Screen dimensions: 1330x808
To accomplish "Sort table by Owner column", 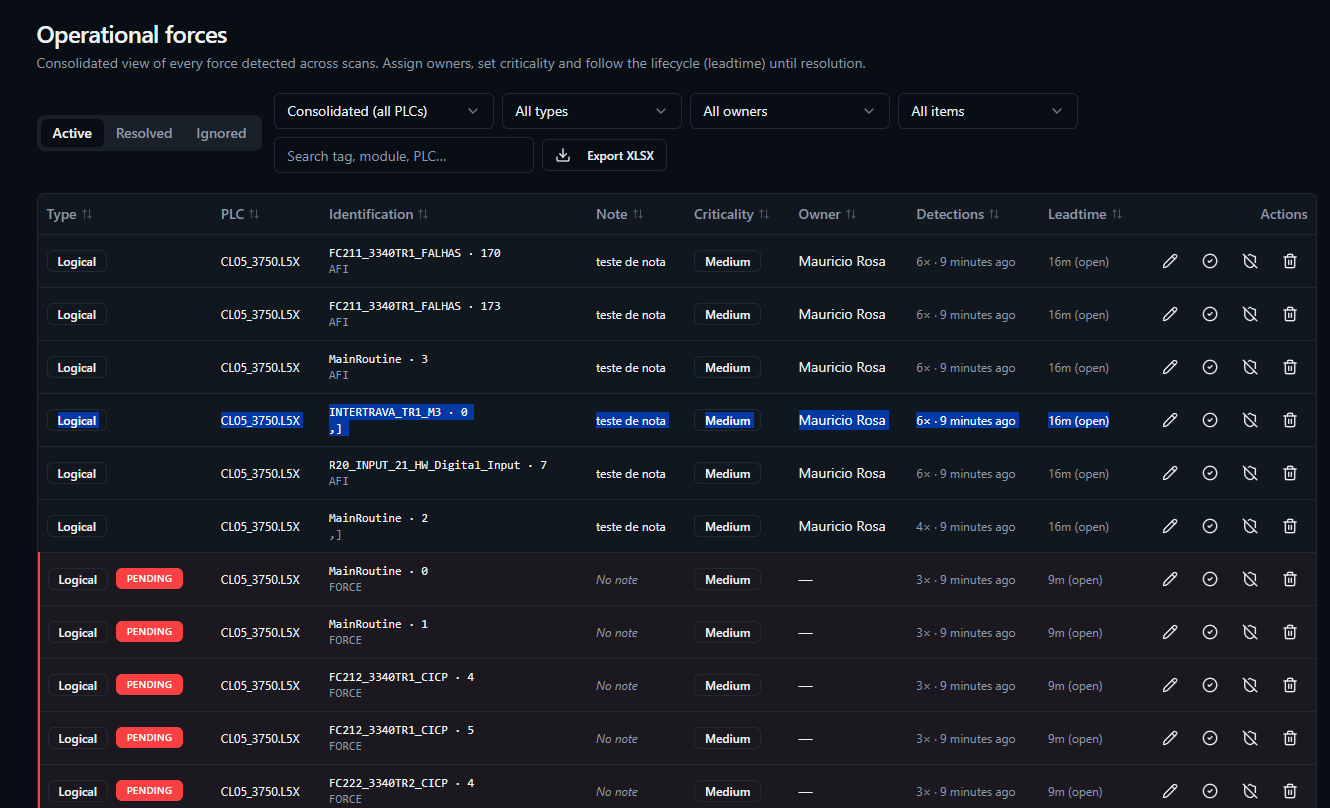I will click(825, 214).
